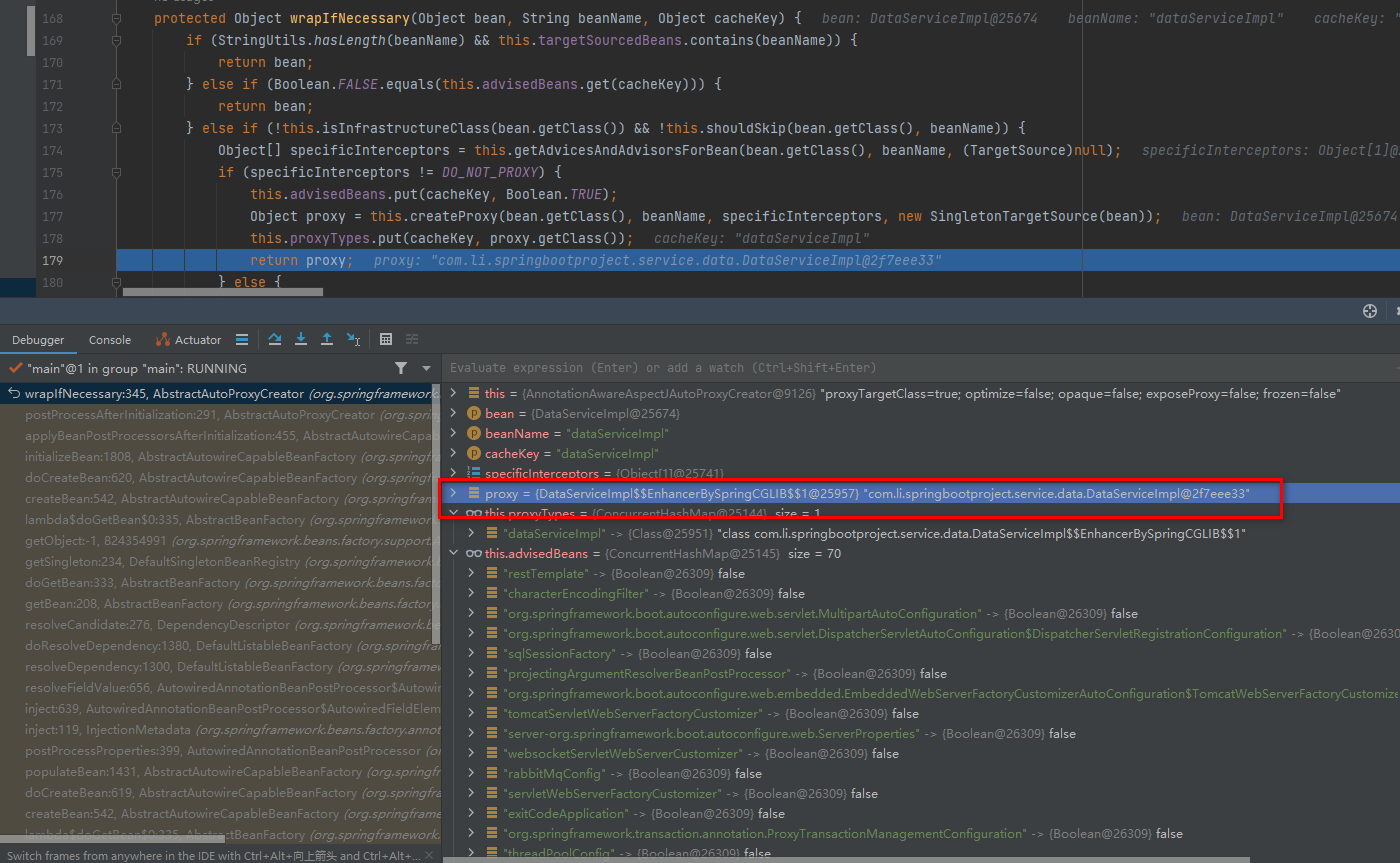Click the glasses watch icon for this.proxyTypes

(474, 514)
